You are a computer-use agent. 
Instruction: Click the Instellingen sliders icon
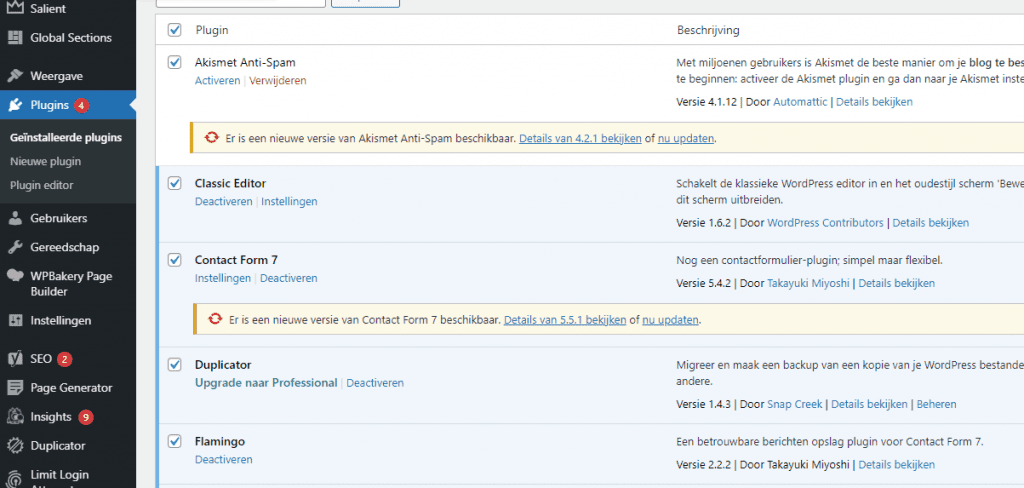coord(15,321)
